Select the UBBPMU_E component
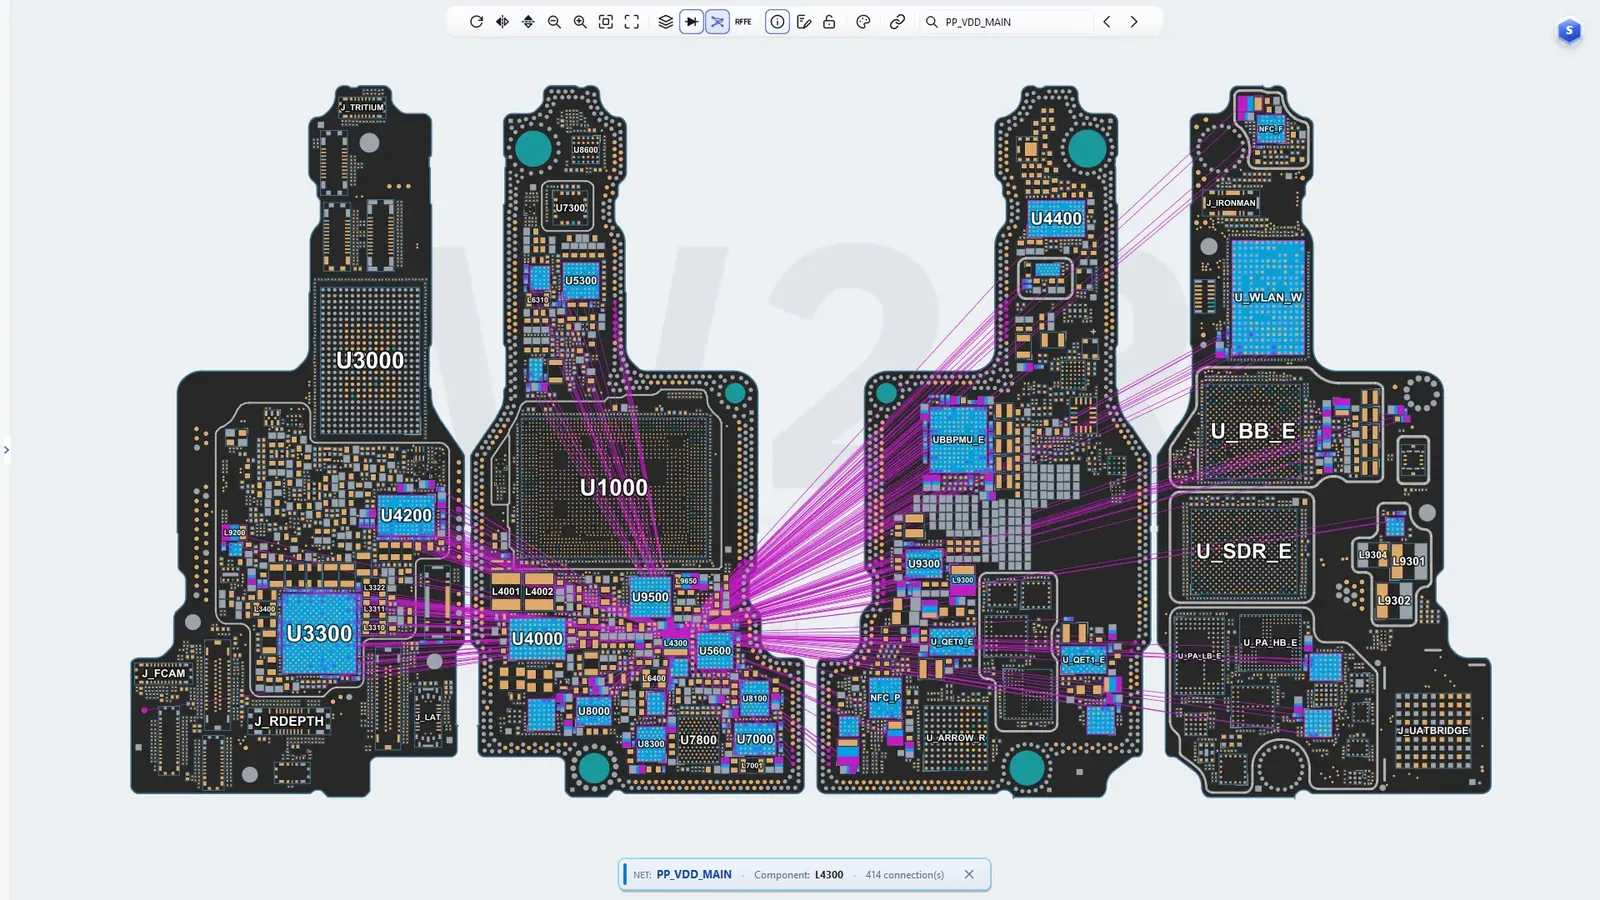 [958, 439]
